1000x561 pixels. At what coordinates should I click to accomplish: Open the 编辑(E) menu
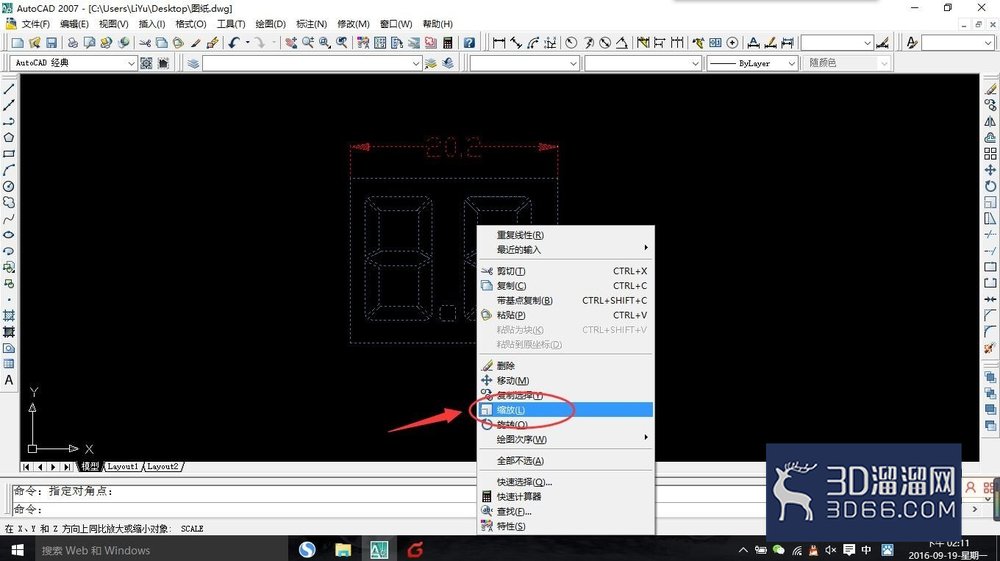click(x=74, y=24)
